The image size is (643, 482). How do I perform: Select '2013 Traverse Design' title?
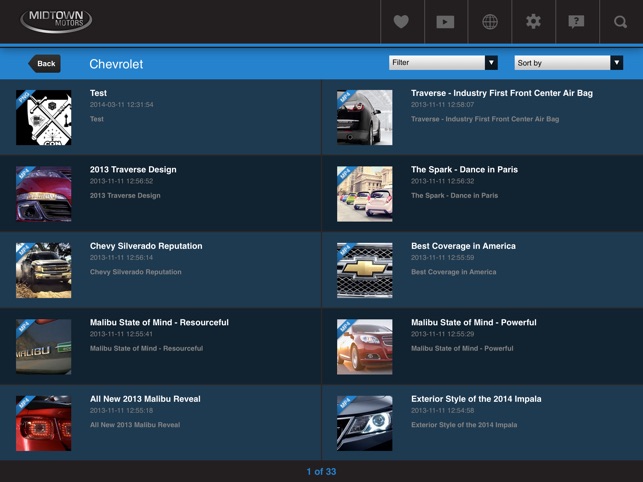point(133,169)
